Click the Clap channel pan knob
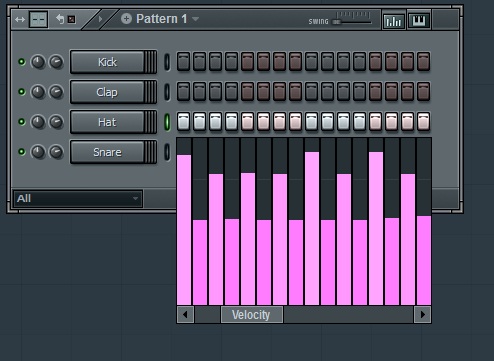This screenshot has width=494, height=361. click(x=38, y=92)
